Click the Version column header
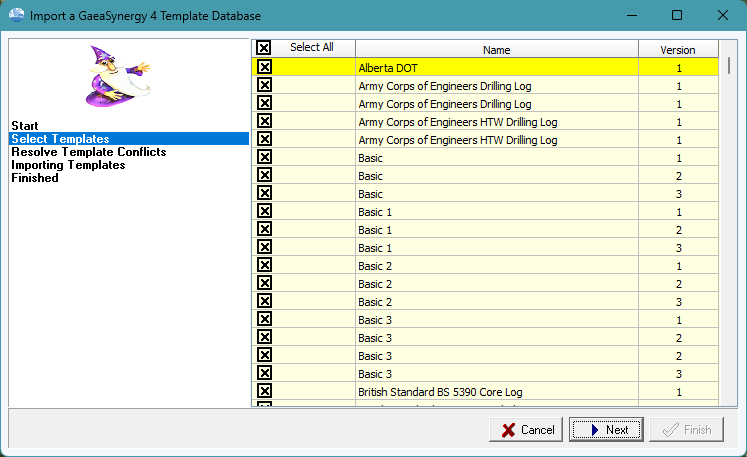Image resolution: width=747 pixels, height=457 pixels. coord(677,49)
